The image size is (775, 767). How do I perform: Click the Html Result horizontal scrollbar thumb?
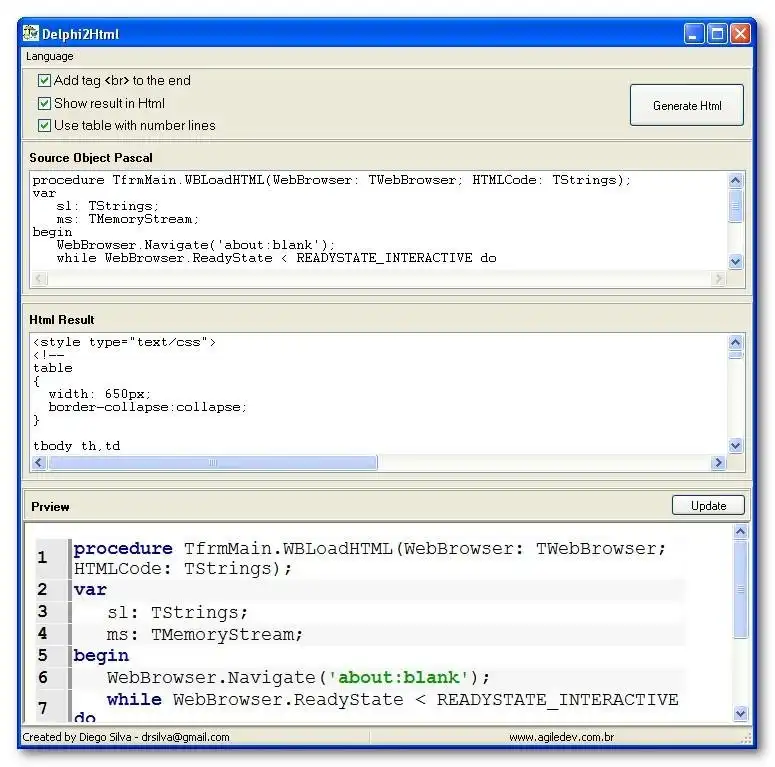(x=213, y=463)
